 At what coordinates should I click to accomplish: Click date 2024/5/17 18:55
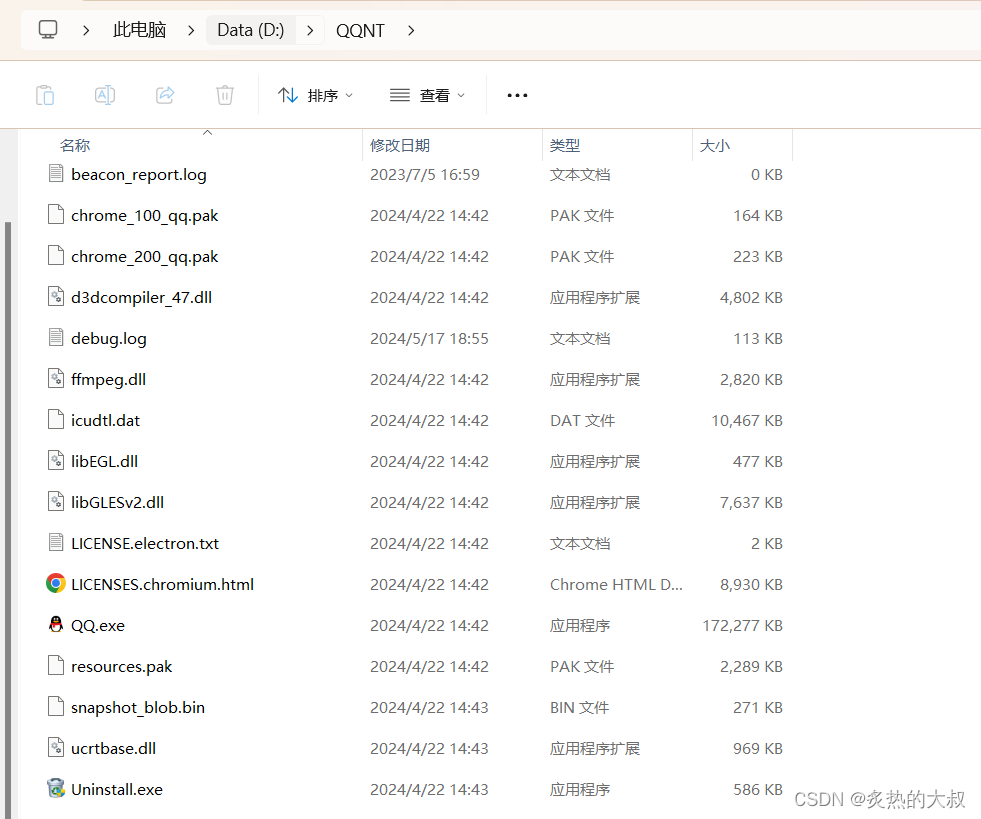429,338
